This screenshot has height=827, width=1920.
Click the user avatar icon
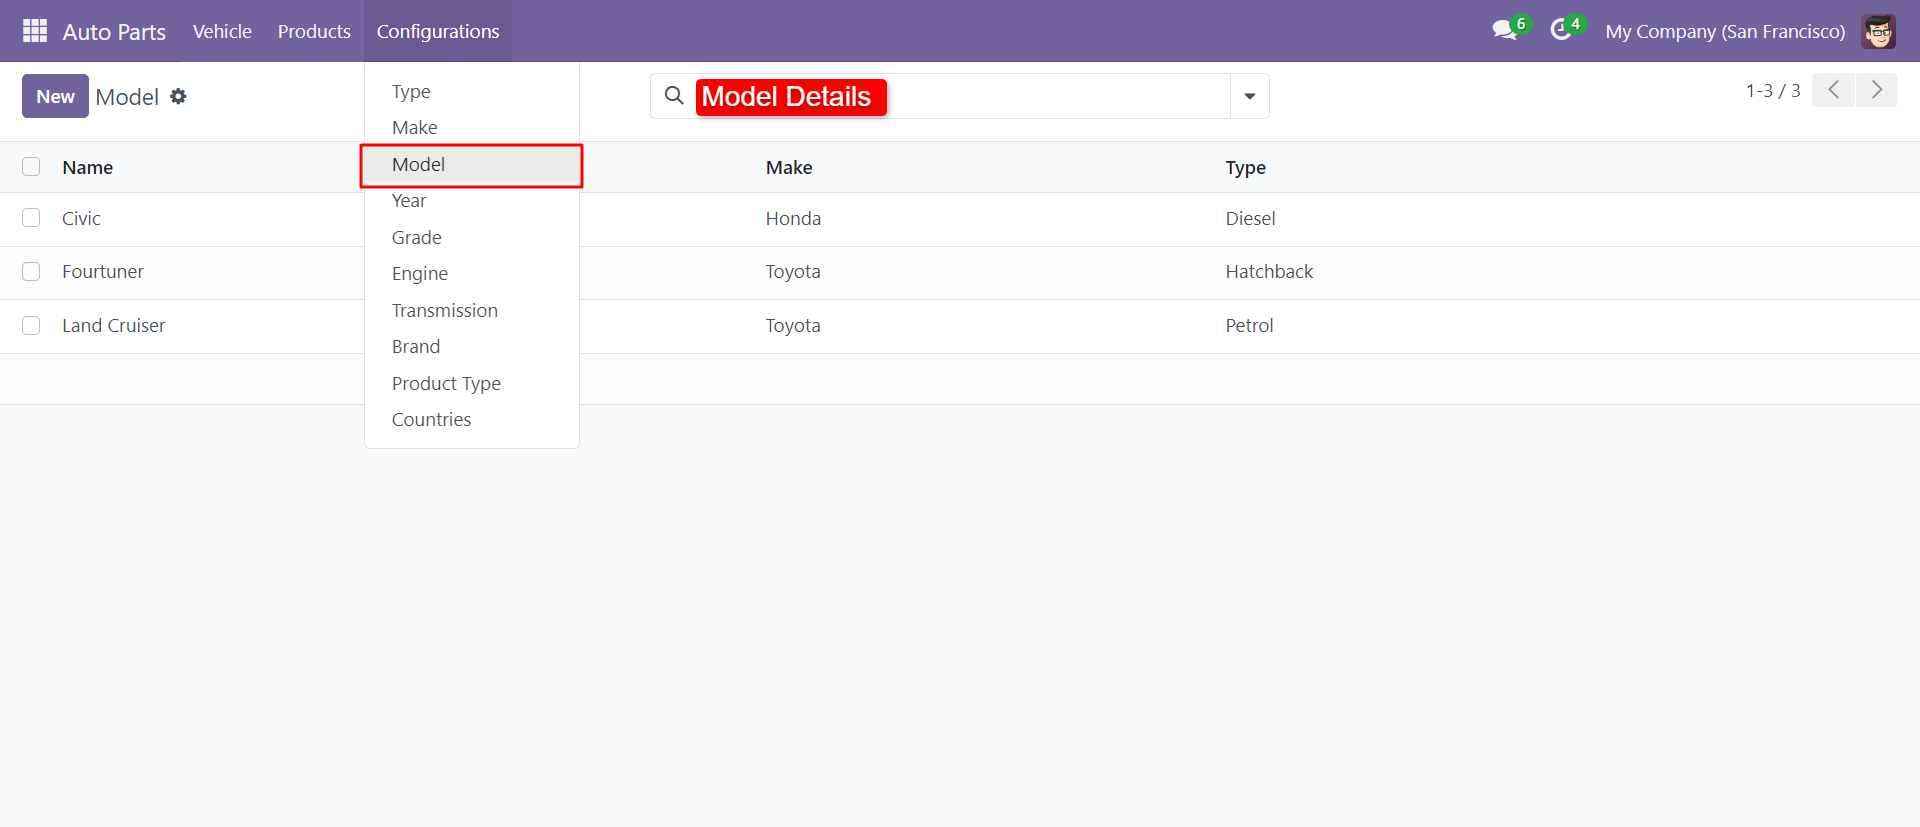coord(1878,31)
